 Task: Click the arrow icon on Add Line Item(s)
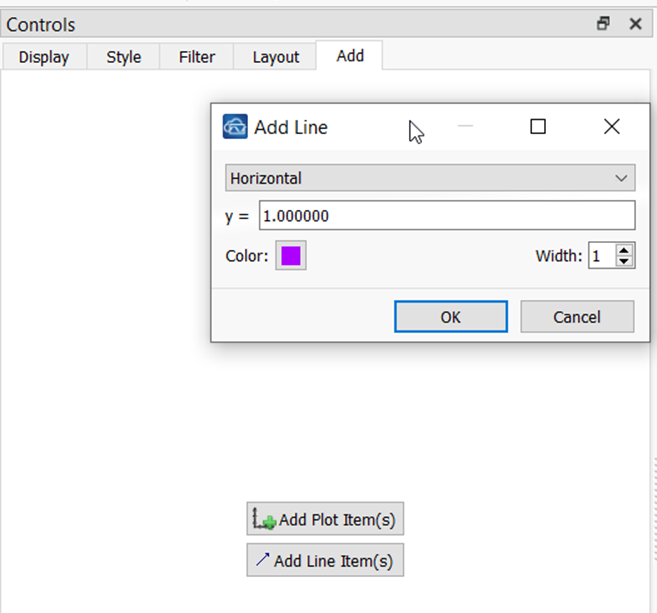pyautogui.click(x=262, y=560)
